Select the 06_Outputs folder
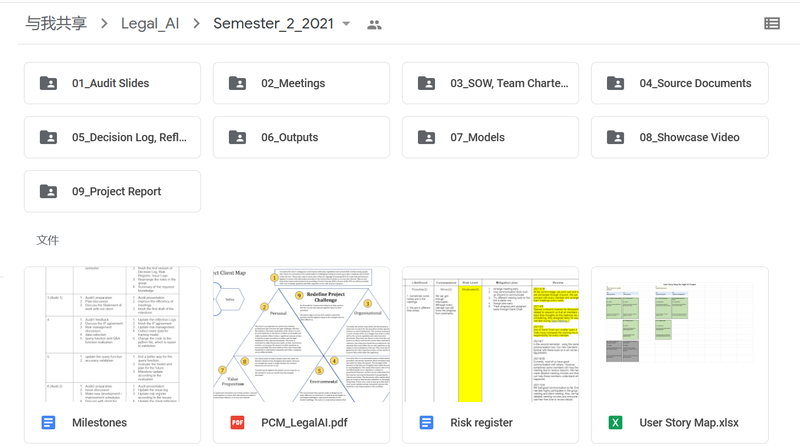The height and width of the screenshot is (447, 800). pyautogui.click(x=302, y=137)
